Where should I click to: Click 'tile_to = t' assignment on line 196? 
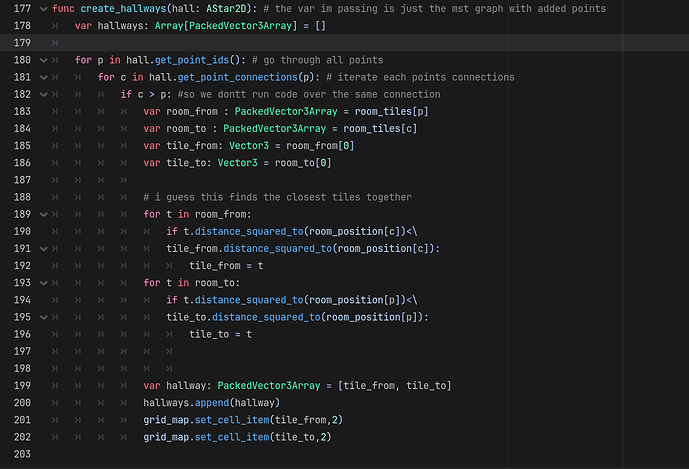pyautogui.click(x=221, y=334)
